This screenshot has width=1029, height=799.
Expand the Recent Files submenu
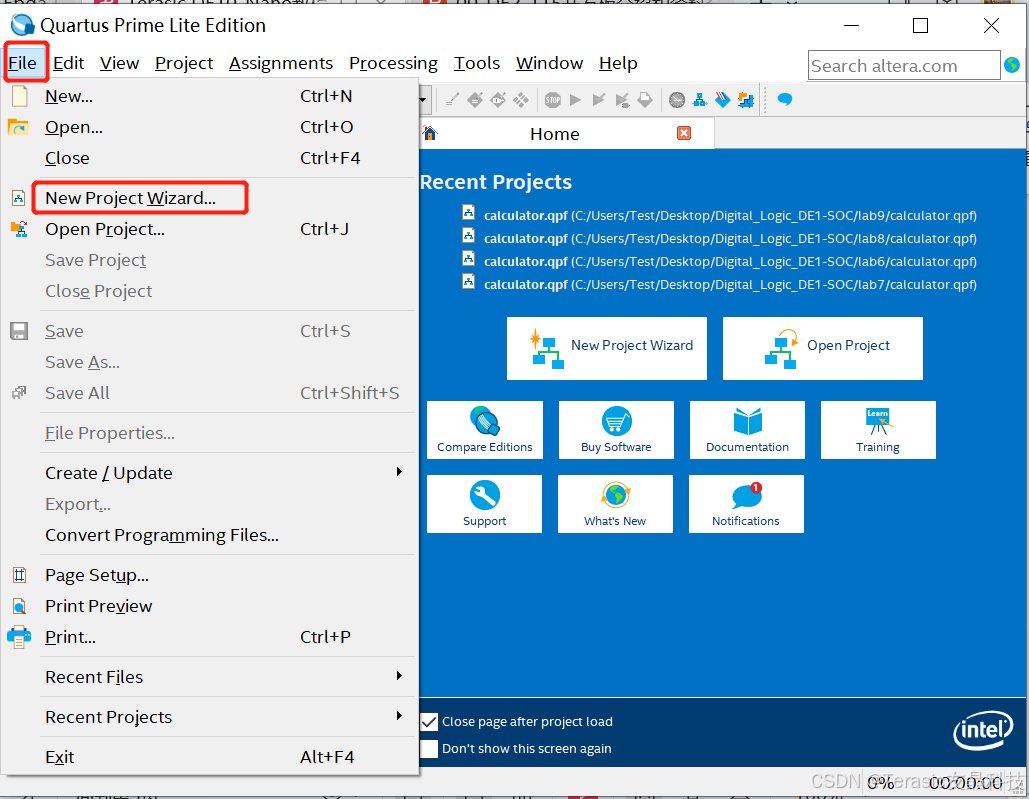tap(210, 677)
